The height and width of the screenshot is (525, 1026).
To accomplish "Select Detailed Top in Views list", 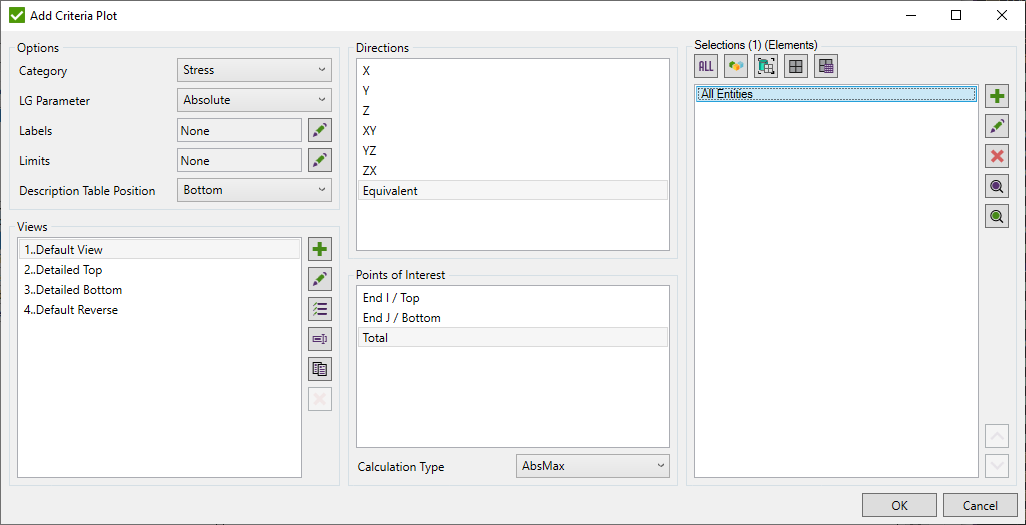I will [64, 270].
